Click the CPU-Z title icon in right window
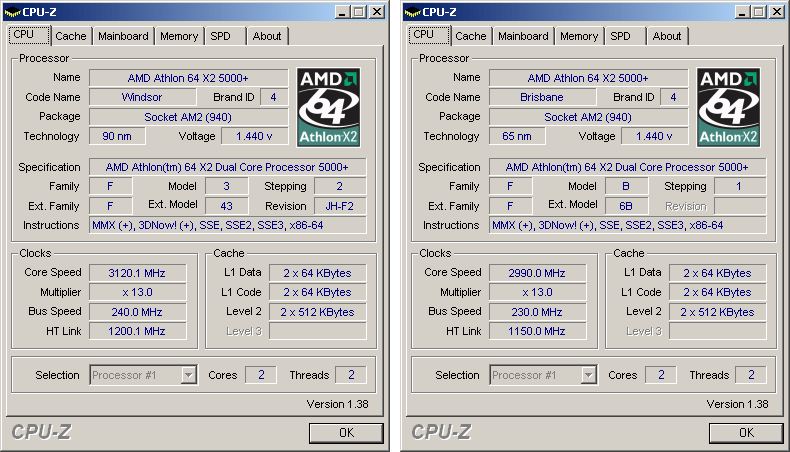The image size is (790, 452). tap(413, 12)
